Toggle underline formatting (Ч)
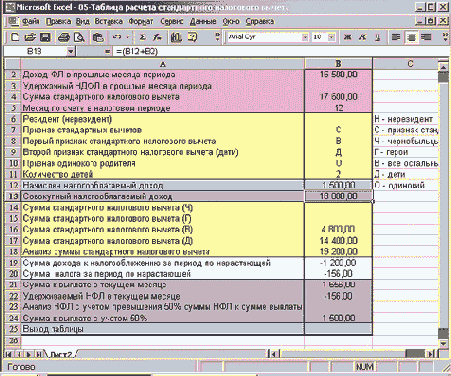Image resolution: width=451 pixels, height=376 pixels. pos(377,37)
